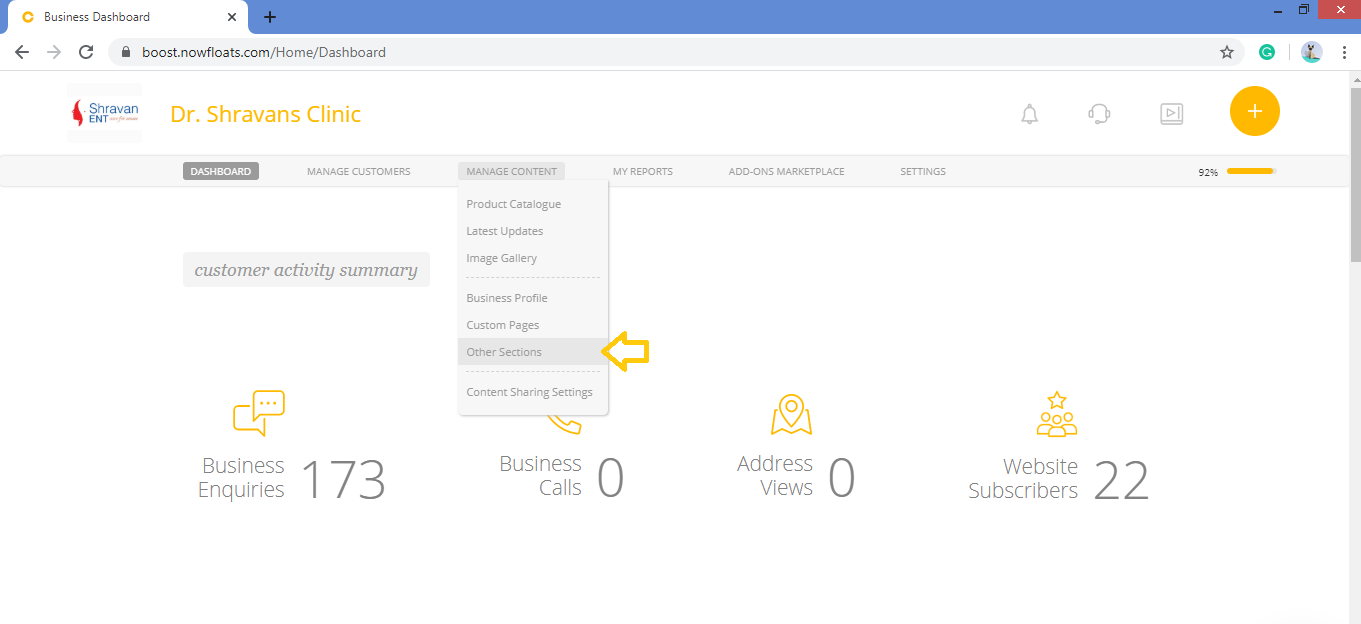Reload the page in the browser
Viewport: 1361px width, 624px height.
tap(86, 52)
